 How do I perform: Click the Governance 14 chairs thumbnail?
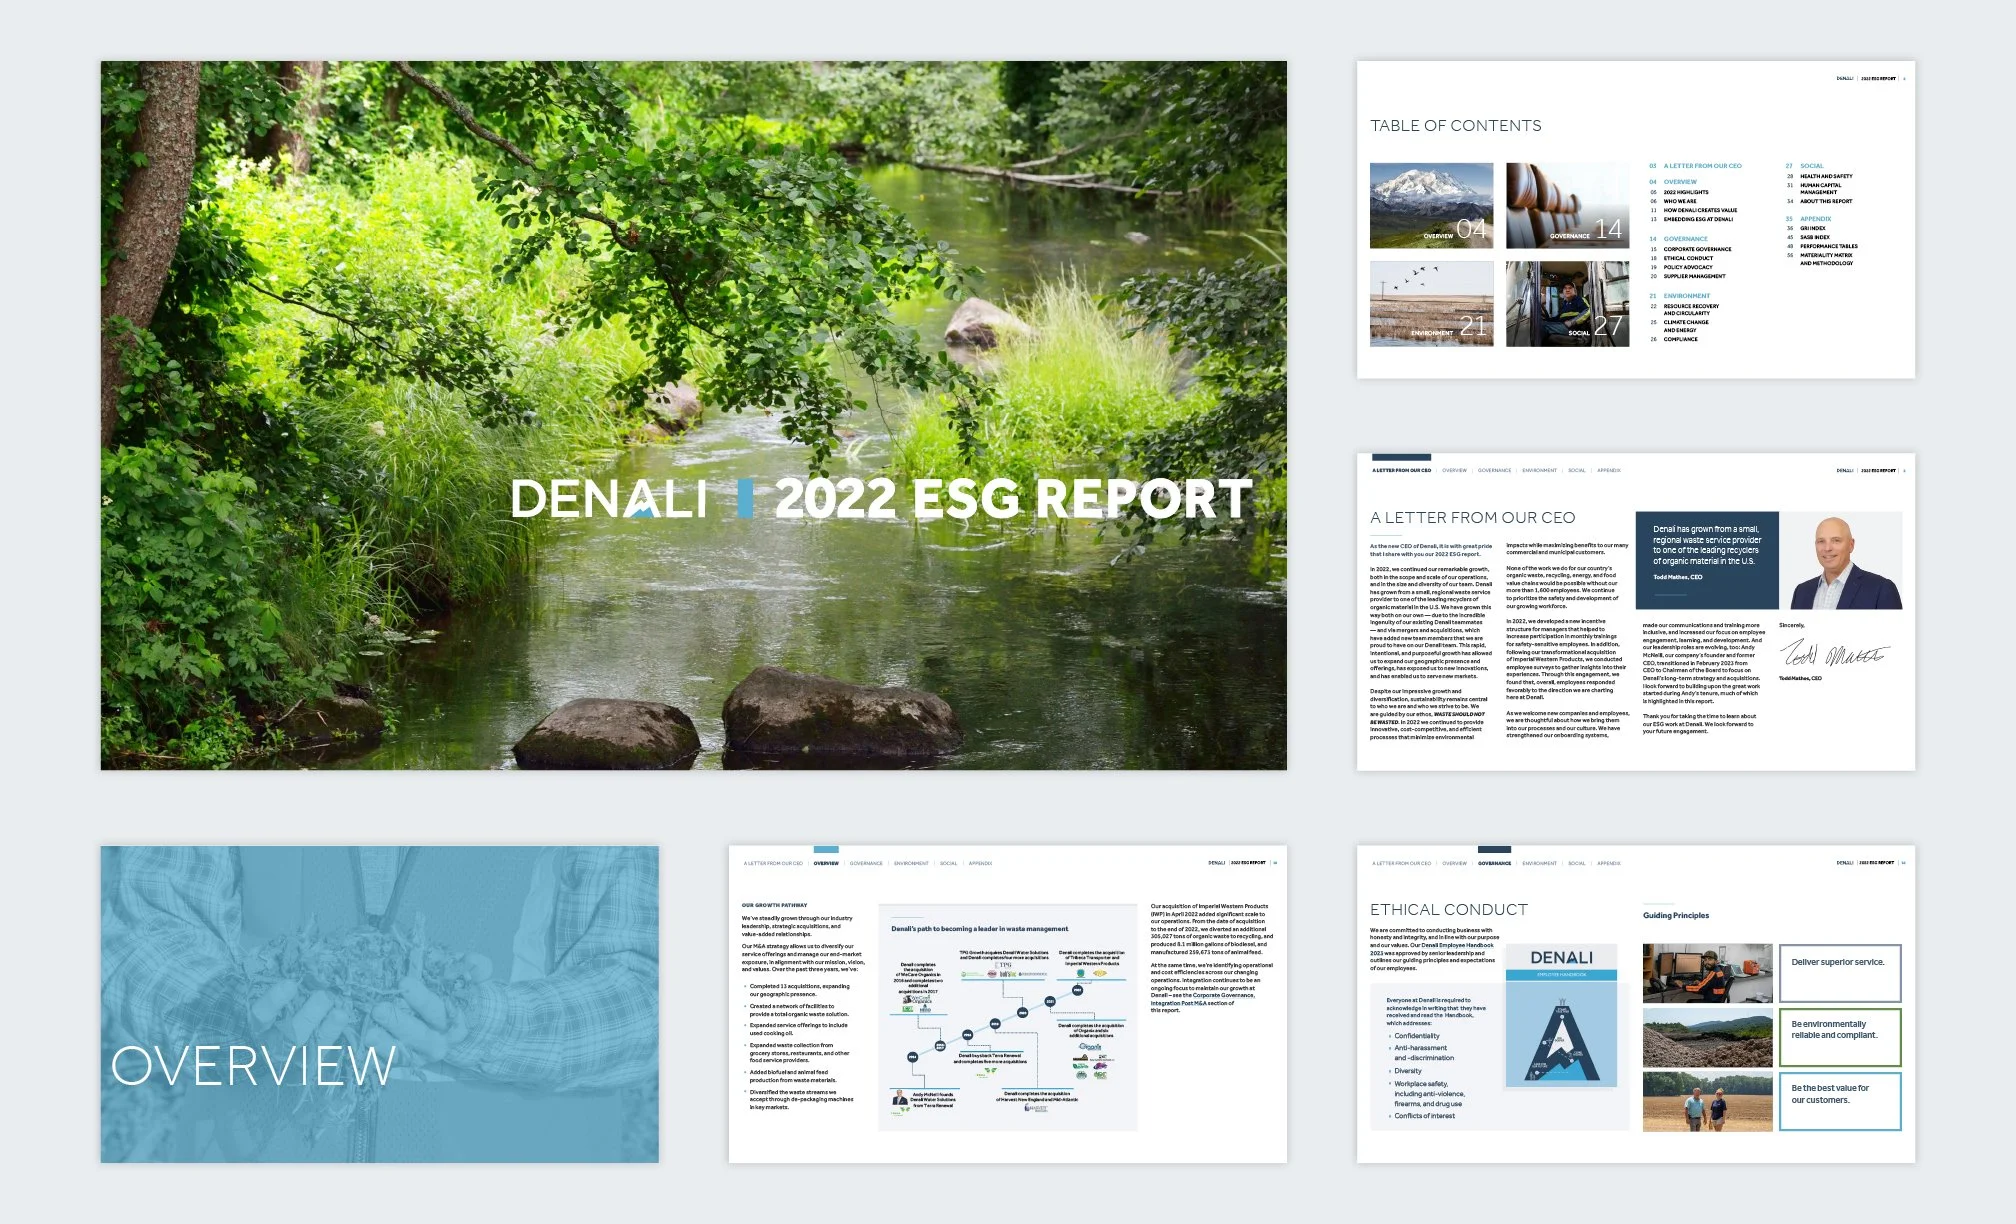click(x=1567, y=205)
